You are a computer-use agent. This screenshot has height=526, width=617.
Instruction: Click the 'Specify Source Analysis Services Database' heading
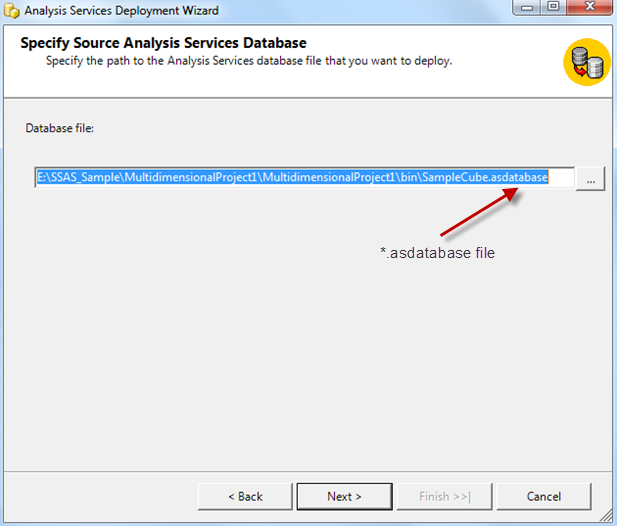point(163,43)
